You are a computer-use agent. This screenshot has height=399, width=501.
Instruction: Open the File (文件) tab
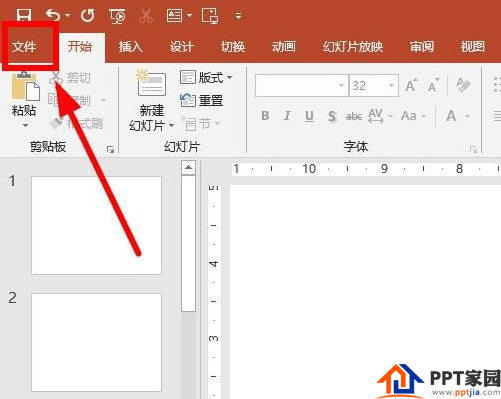pyautogui.click(x=24, y=47)
